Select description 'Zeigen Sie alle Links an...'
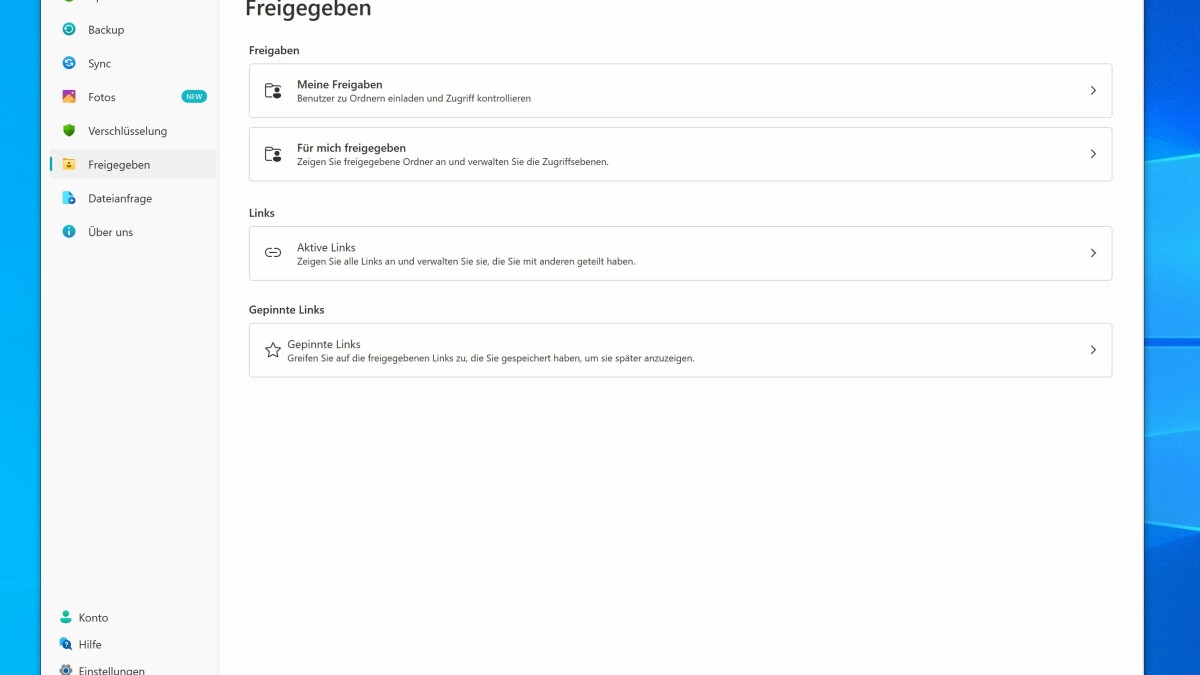Screen dimensions: 1200x675 pos(466,261)
